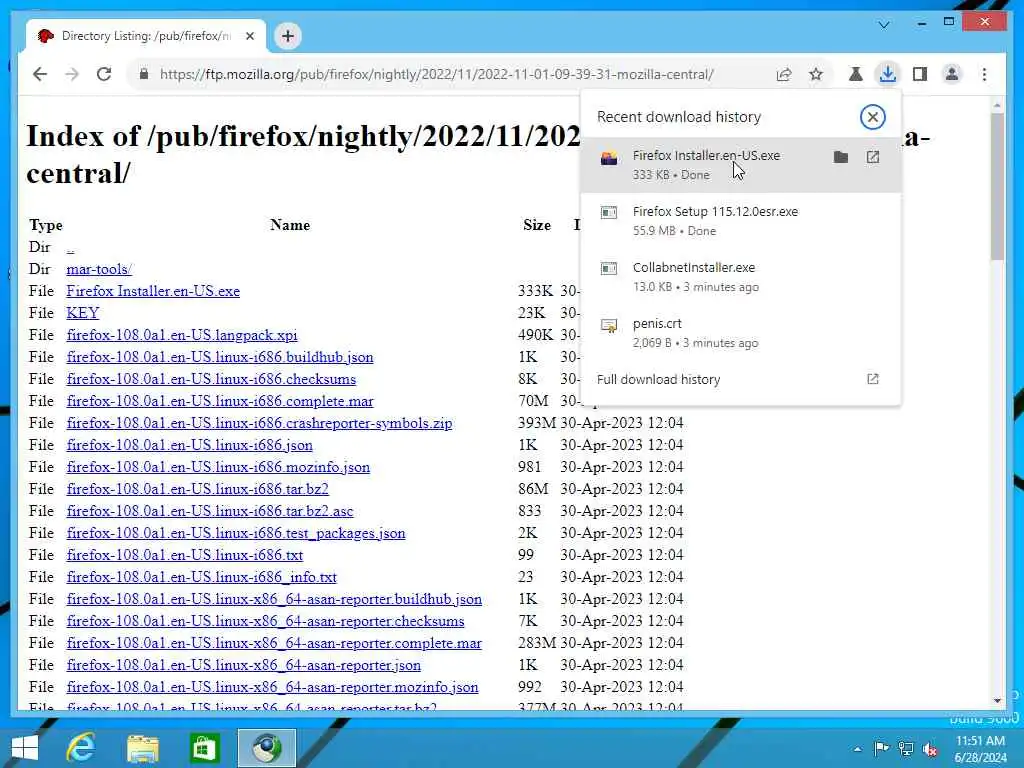Download Firefox Installer.en-US.exe link

(153, 291)
